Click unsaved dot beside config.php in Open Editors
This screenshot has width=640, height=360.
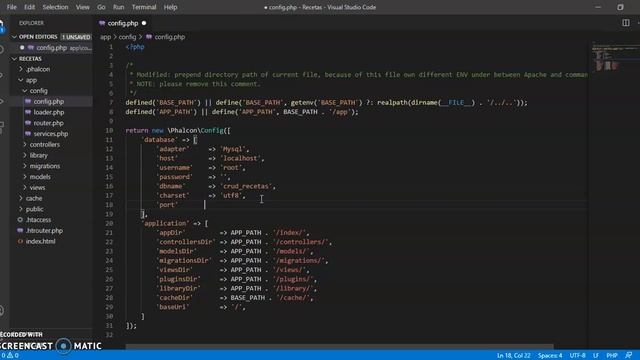point(22,48)
